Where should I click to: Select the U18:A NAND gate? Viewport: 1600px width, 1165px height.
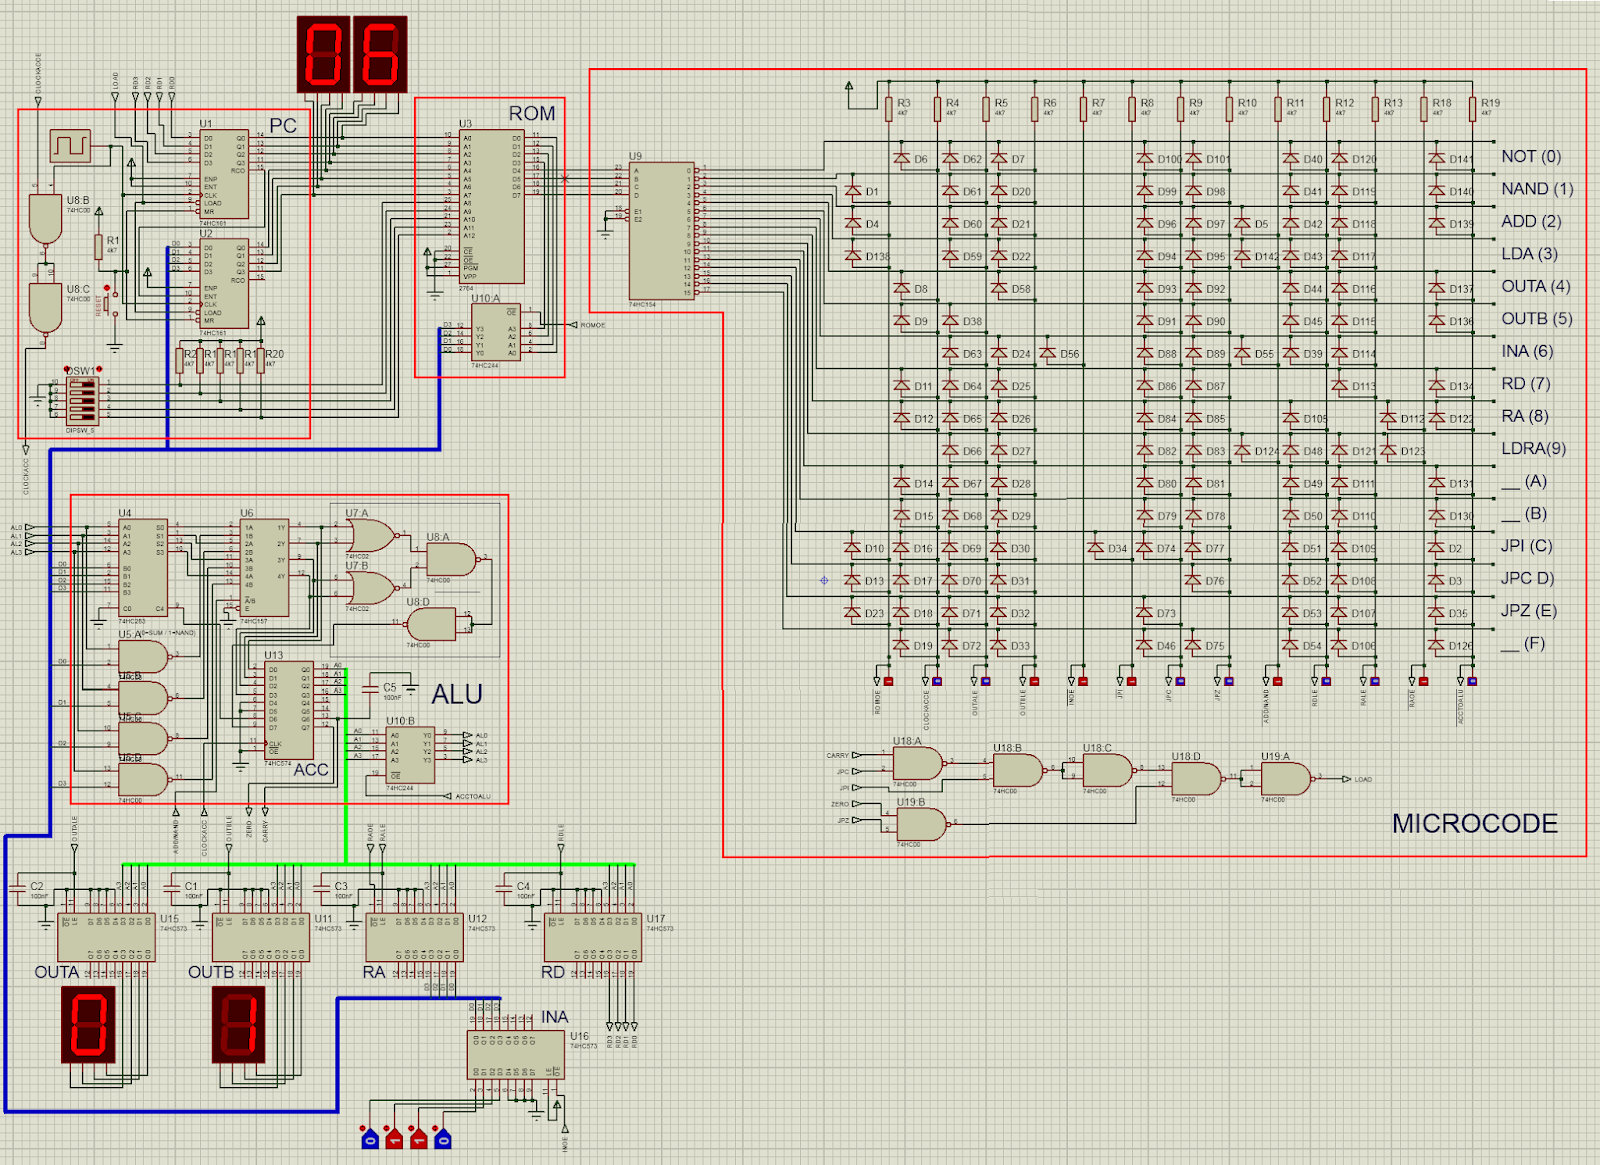pos(917,764)
